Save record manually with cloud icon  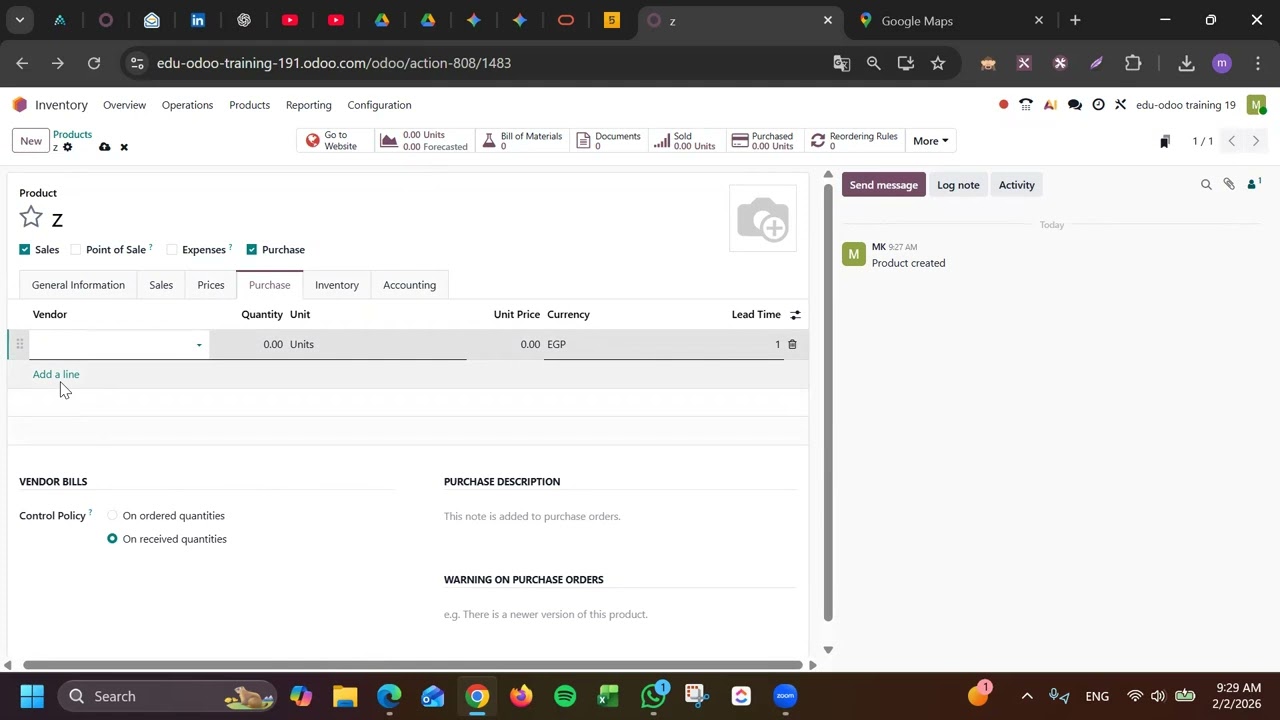[x=104, y=147]
